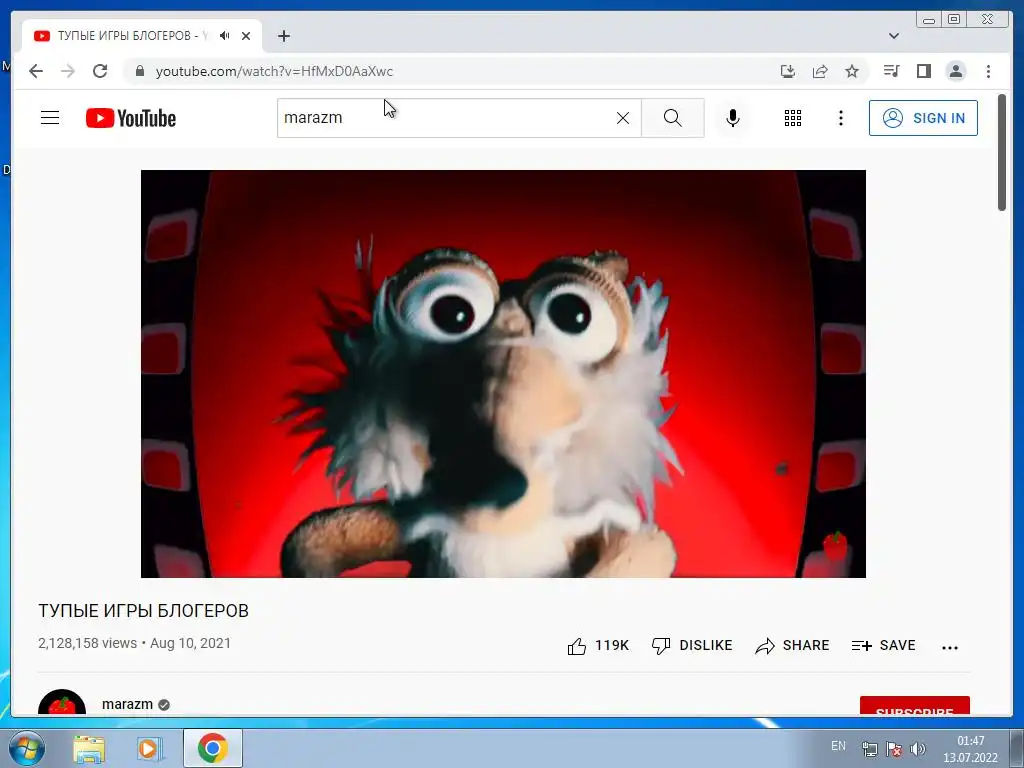Open the Action Center flag icon

coord(894,749)
